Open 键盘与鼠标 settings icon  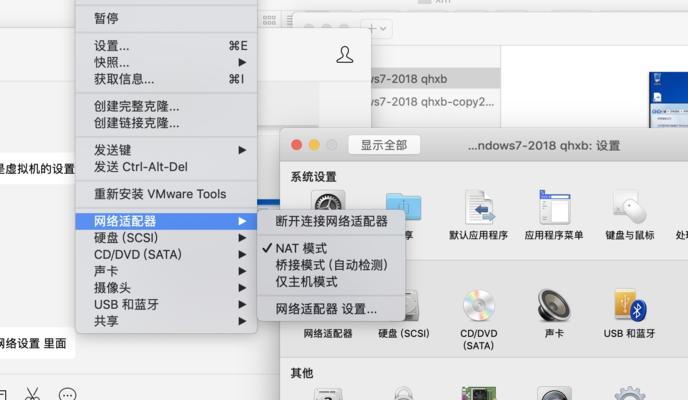pos(630,207)
